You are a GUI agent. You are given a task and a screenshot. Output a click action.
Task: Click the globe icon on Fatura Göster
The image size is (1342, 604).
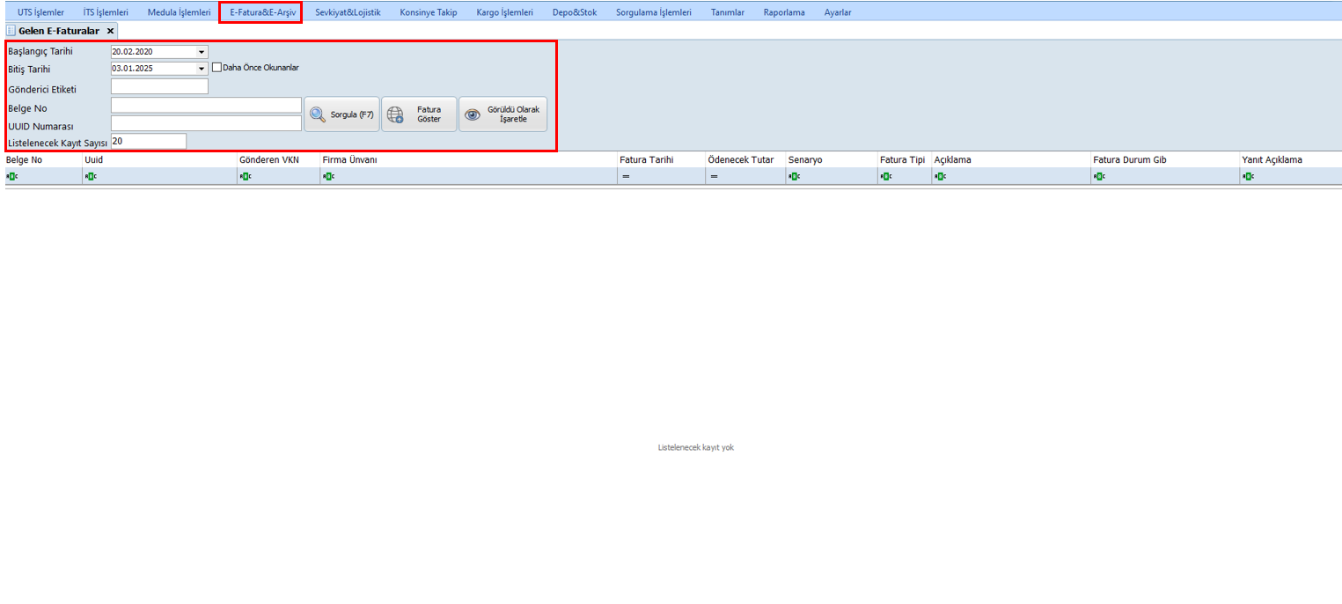[395, 115]
